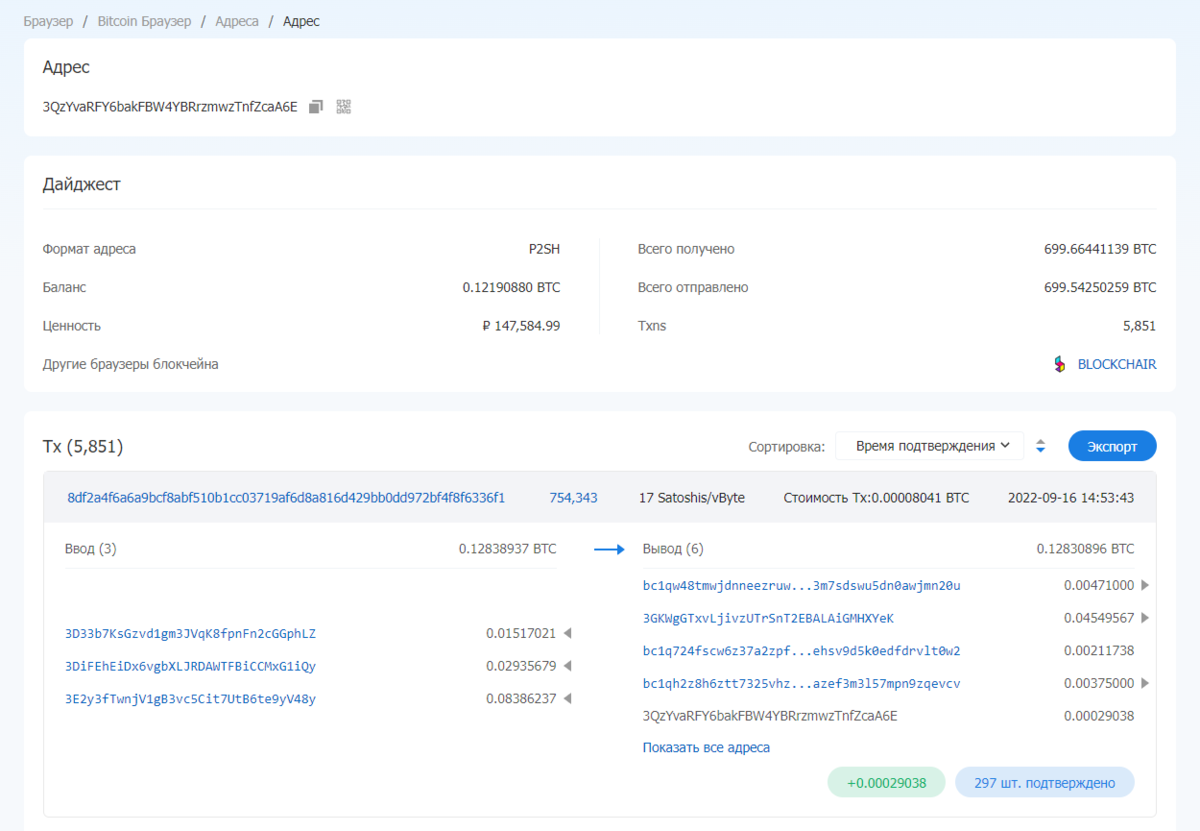Open input address 3D33b7KsGzvd1gm3JVqK8fpnFn2cGGphLZ

pyautogui.click(x=190, y=633)
